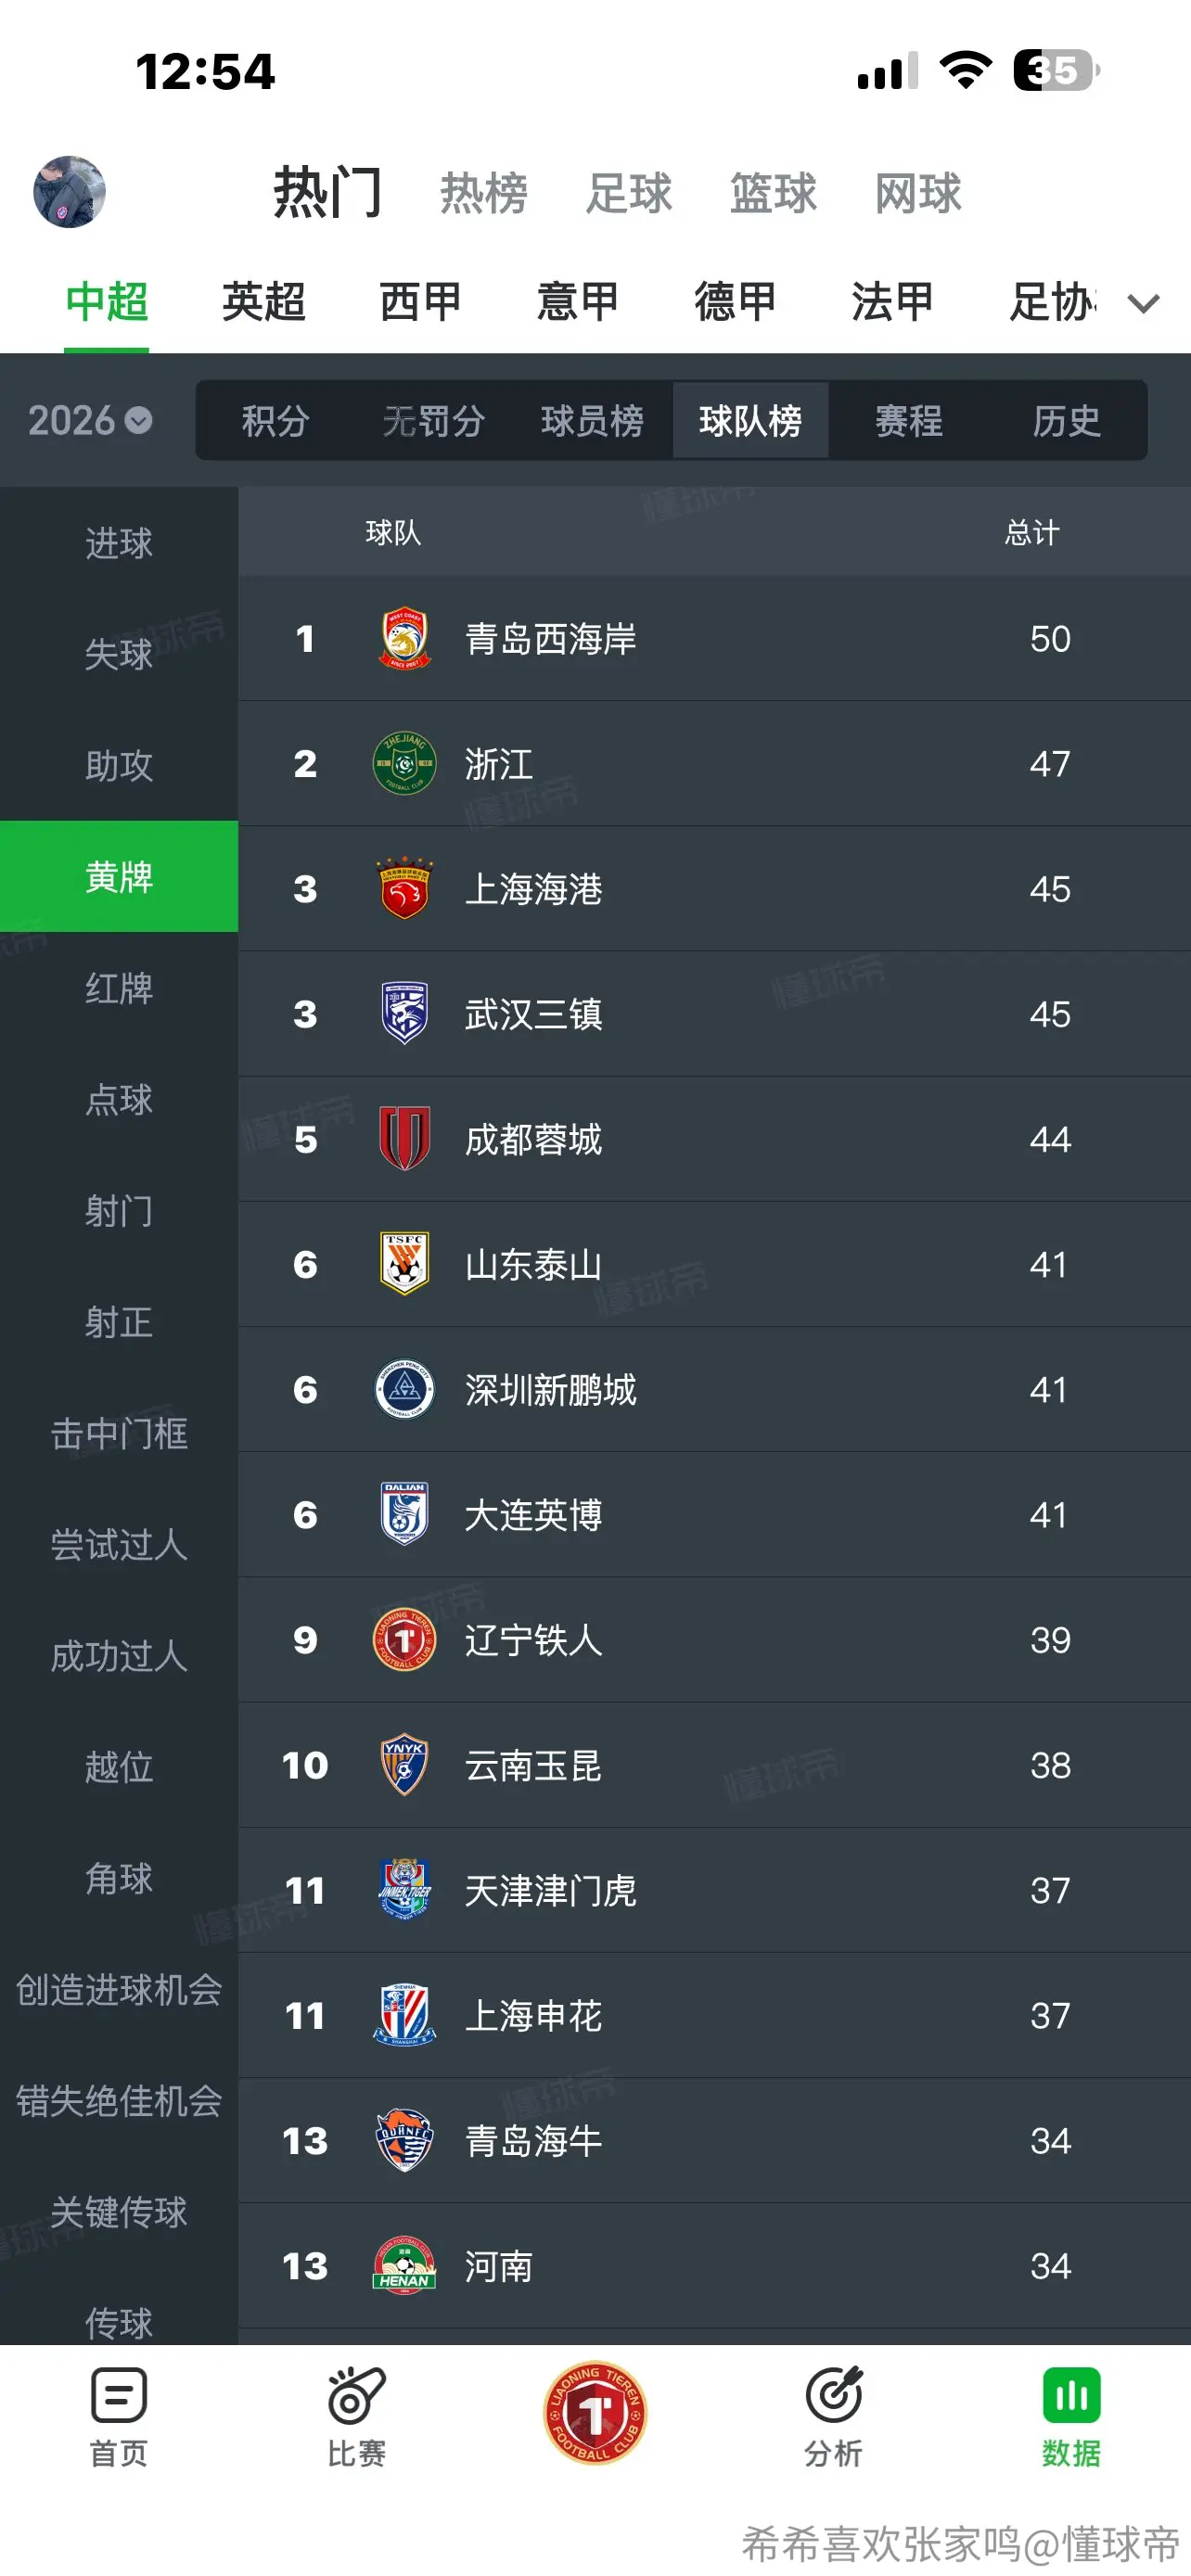Tap the 比赛 whistle icon
The width and height of the screenshot is (1191, 2576).
(356, 2395)
